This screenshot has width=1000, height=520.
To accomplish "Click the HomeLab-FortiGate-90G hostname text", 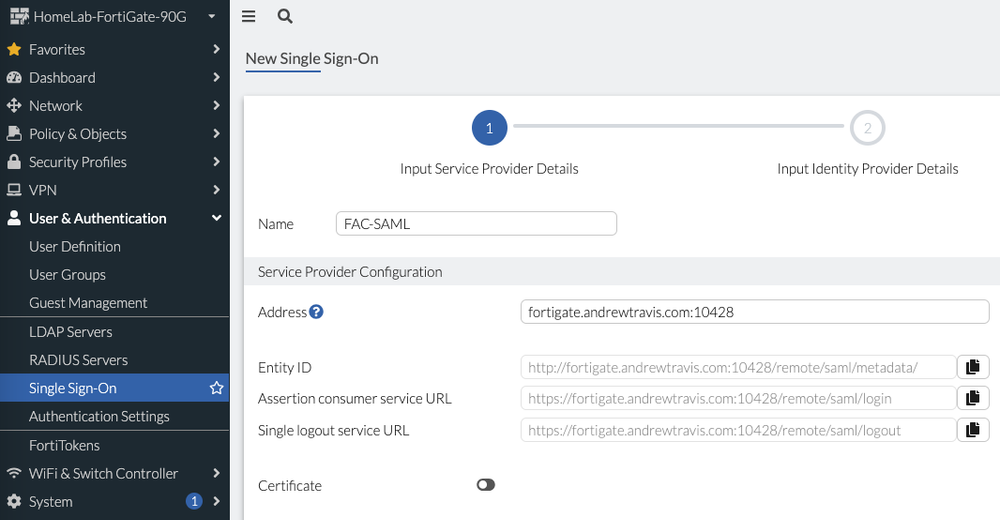I will [110, 17].
